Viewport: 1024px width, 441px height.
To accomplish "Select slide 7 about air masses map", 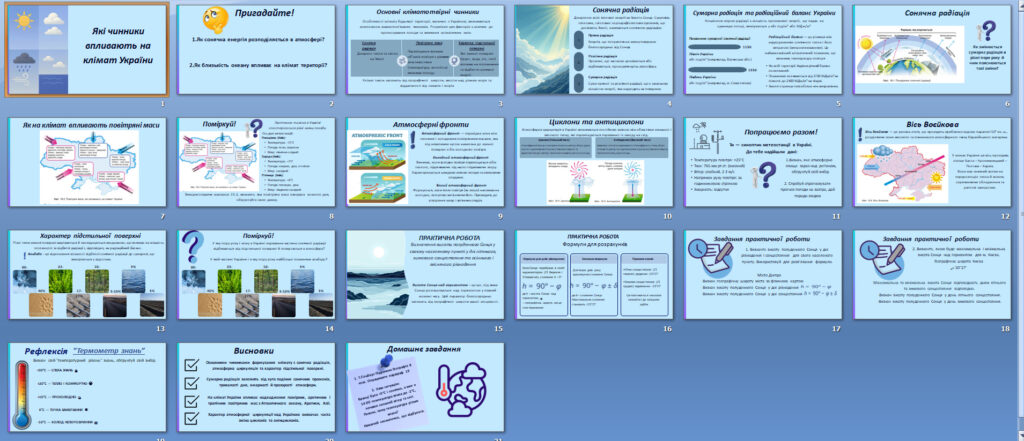I will (x=88, y=162).
